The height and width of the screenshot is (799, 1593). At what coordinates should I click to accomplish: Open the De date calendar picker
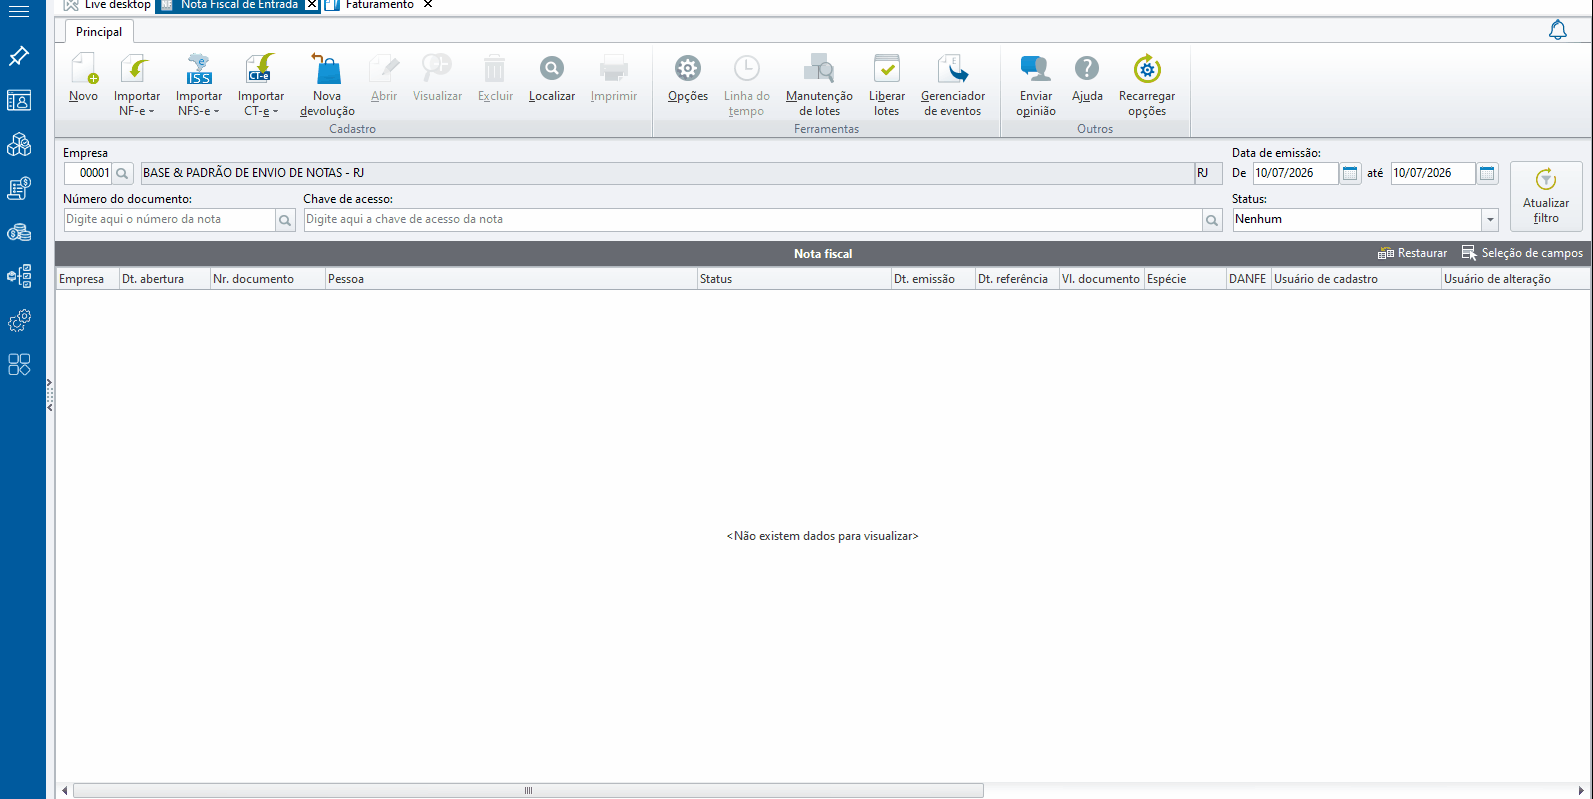(1350, 173)
